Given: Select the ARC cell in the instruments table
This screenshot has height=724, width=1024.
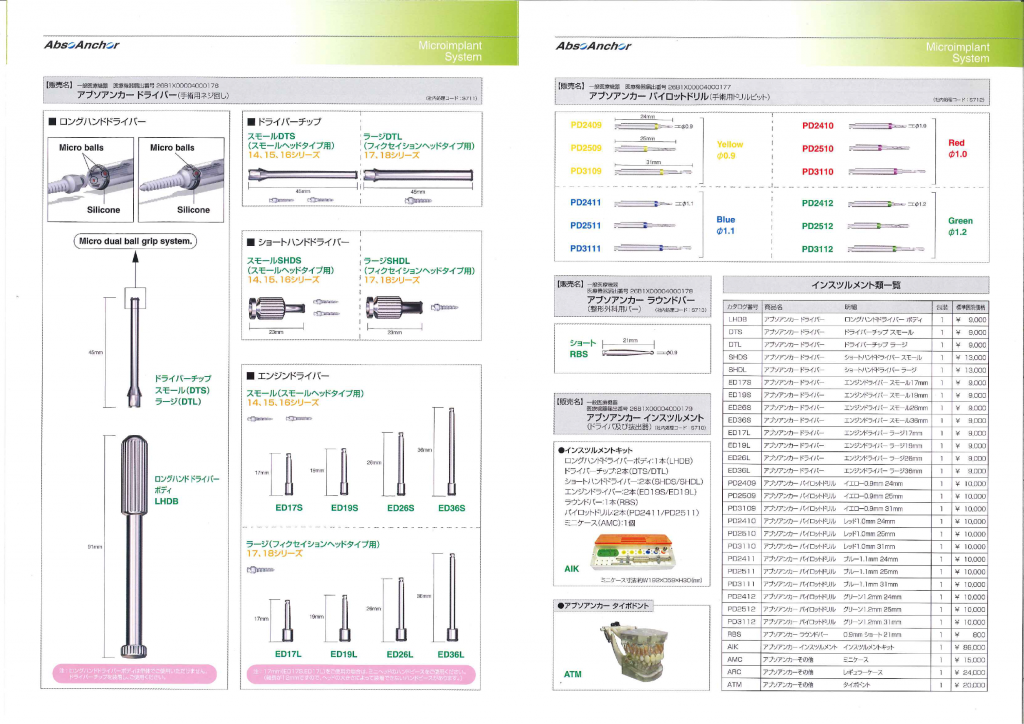Looking at the screenshot, I should click(x=741, y=672).
